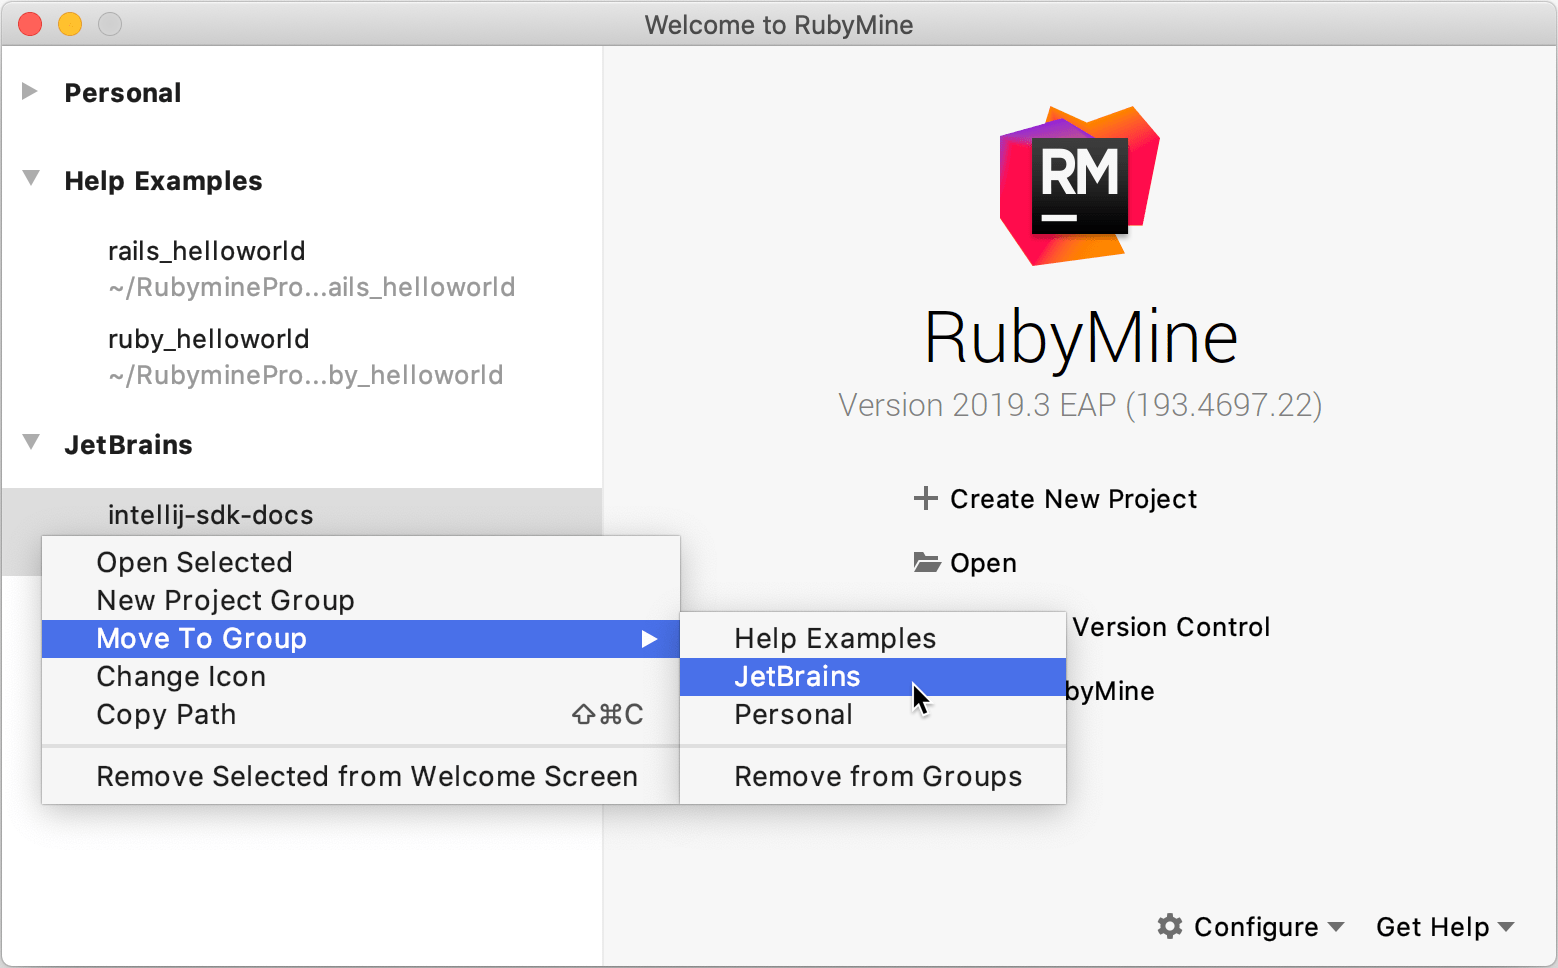Collapse the JetBrains project group
The width and height of the screenshot is (1558, 968).
[x=31, y=443]
